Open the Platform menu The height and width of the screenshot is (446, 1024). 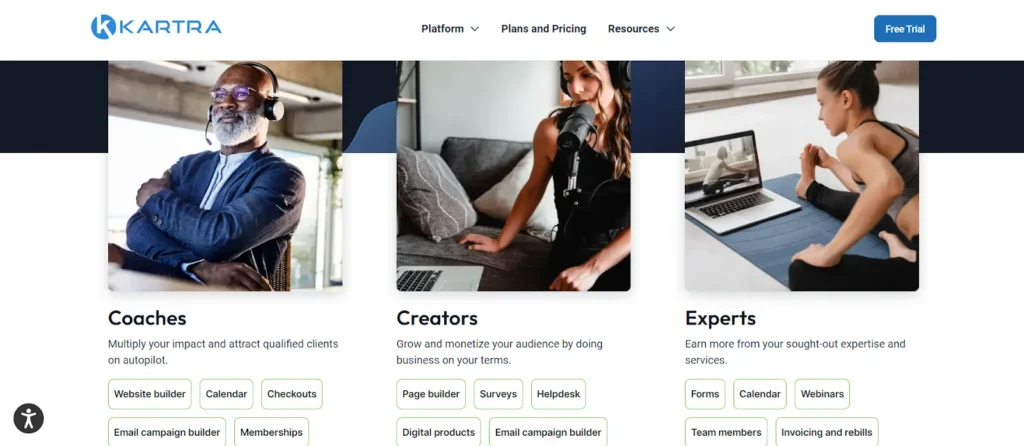(442, 29)
